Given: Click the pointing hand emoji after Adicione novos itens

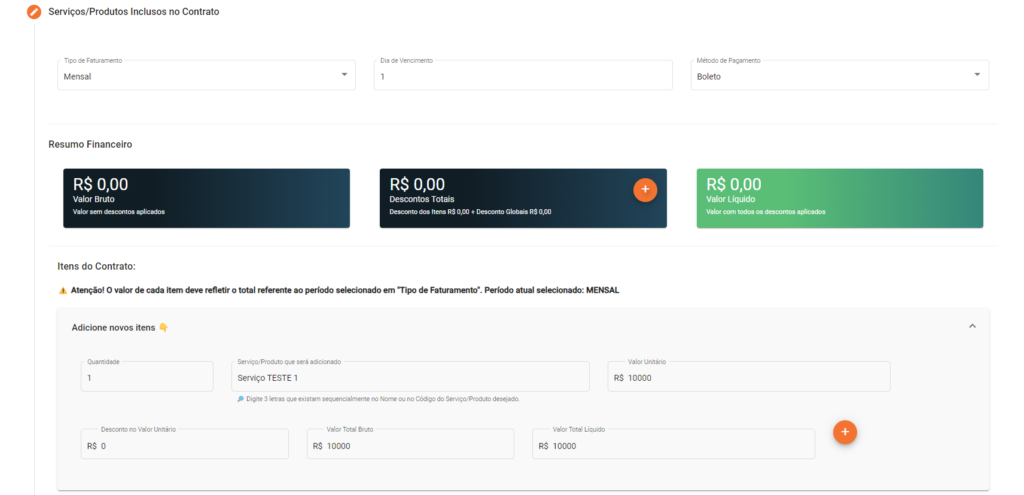Looking at the screenshot, I should [163, 327].
